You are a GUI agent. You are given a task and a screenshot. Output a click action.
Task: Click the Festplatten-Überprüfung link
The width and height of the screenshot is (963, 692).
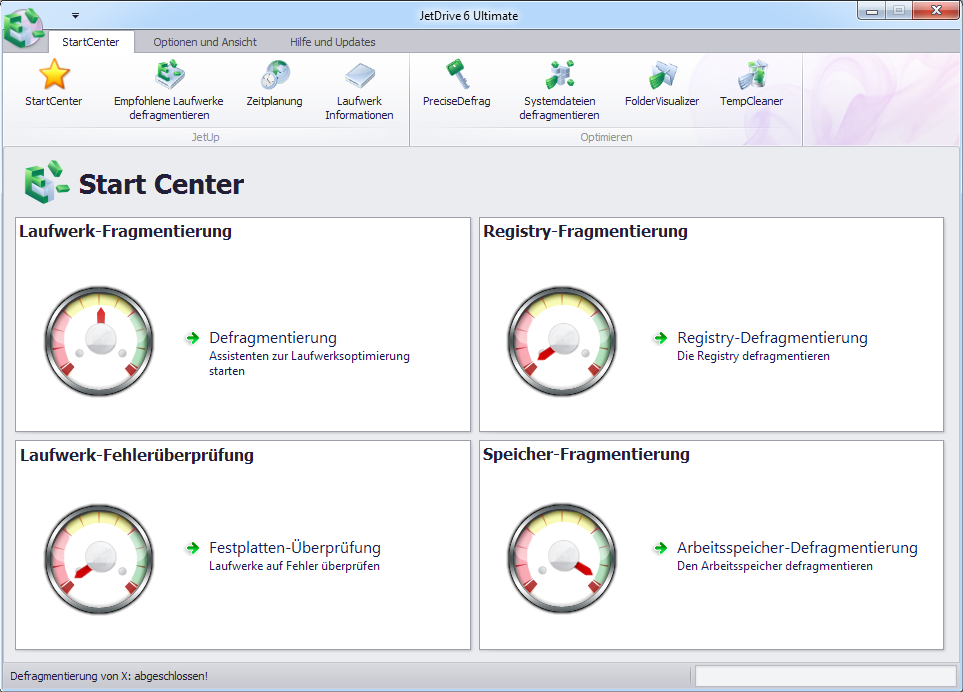point(295,548)
